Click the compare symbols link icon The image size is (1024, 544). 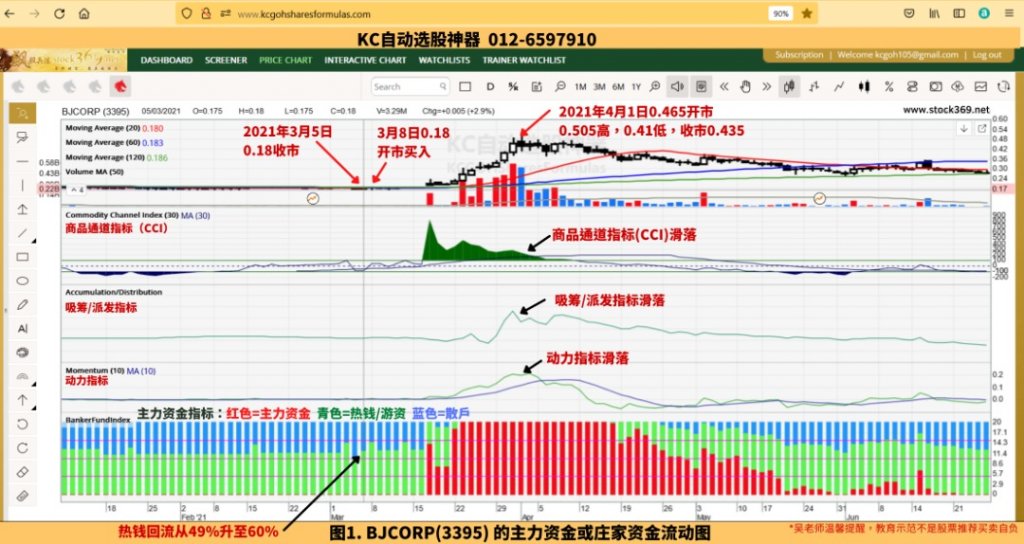point(912,86)
